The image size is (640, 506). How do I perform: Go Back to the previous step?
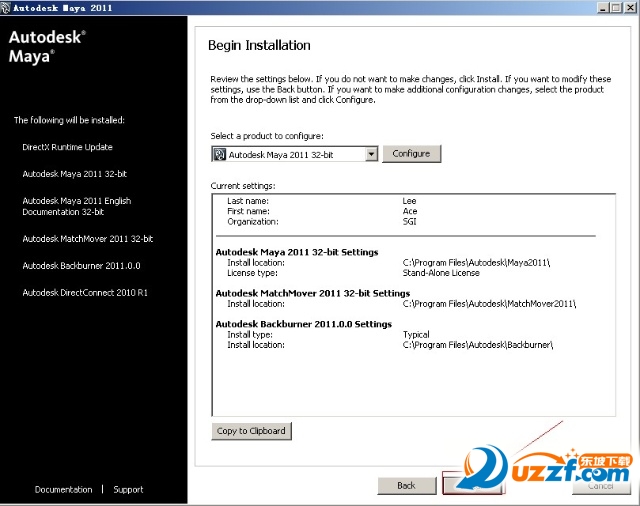click(x=407, y=486)
